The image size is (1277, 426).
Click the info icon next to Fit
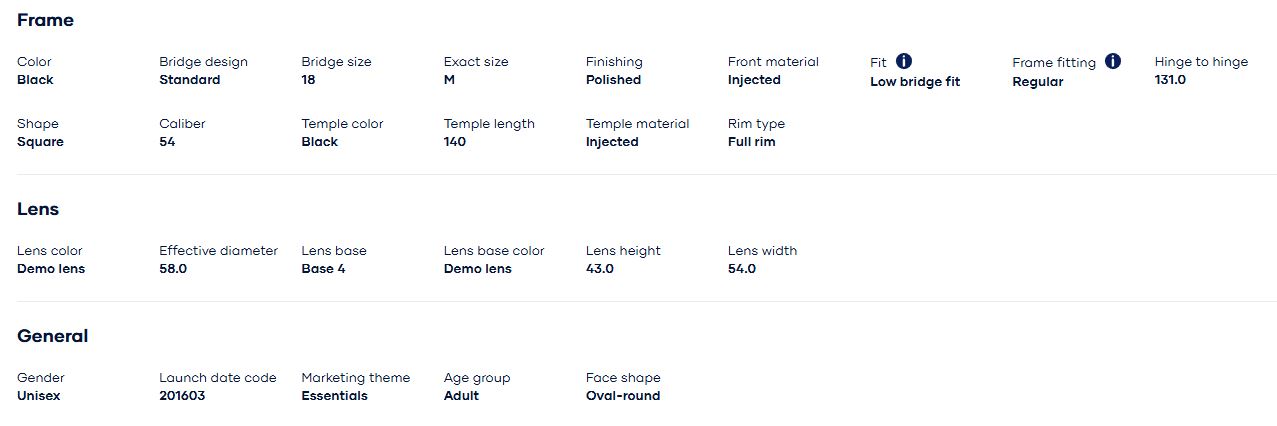[x=904, y=61]
